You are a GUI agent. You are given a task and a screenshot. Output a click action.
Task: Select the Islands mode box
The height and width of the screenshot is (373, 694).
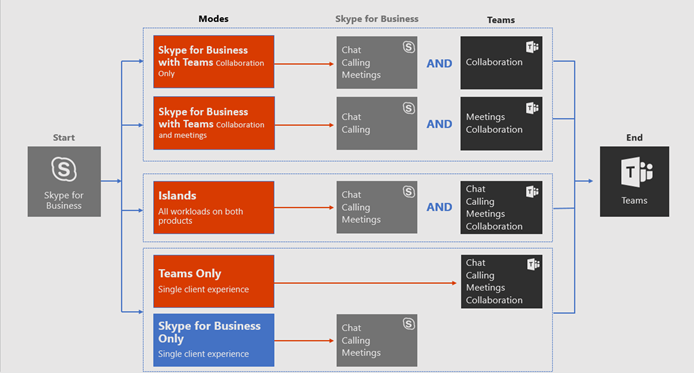pos(214,208)
